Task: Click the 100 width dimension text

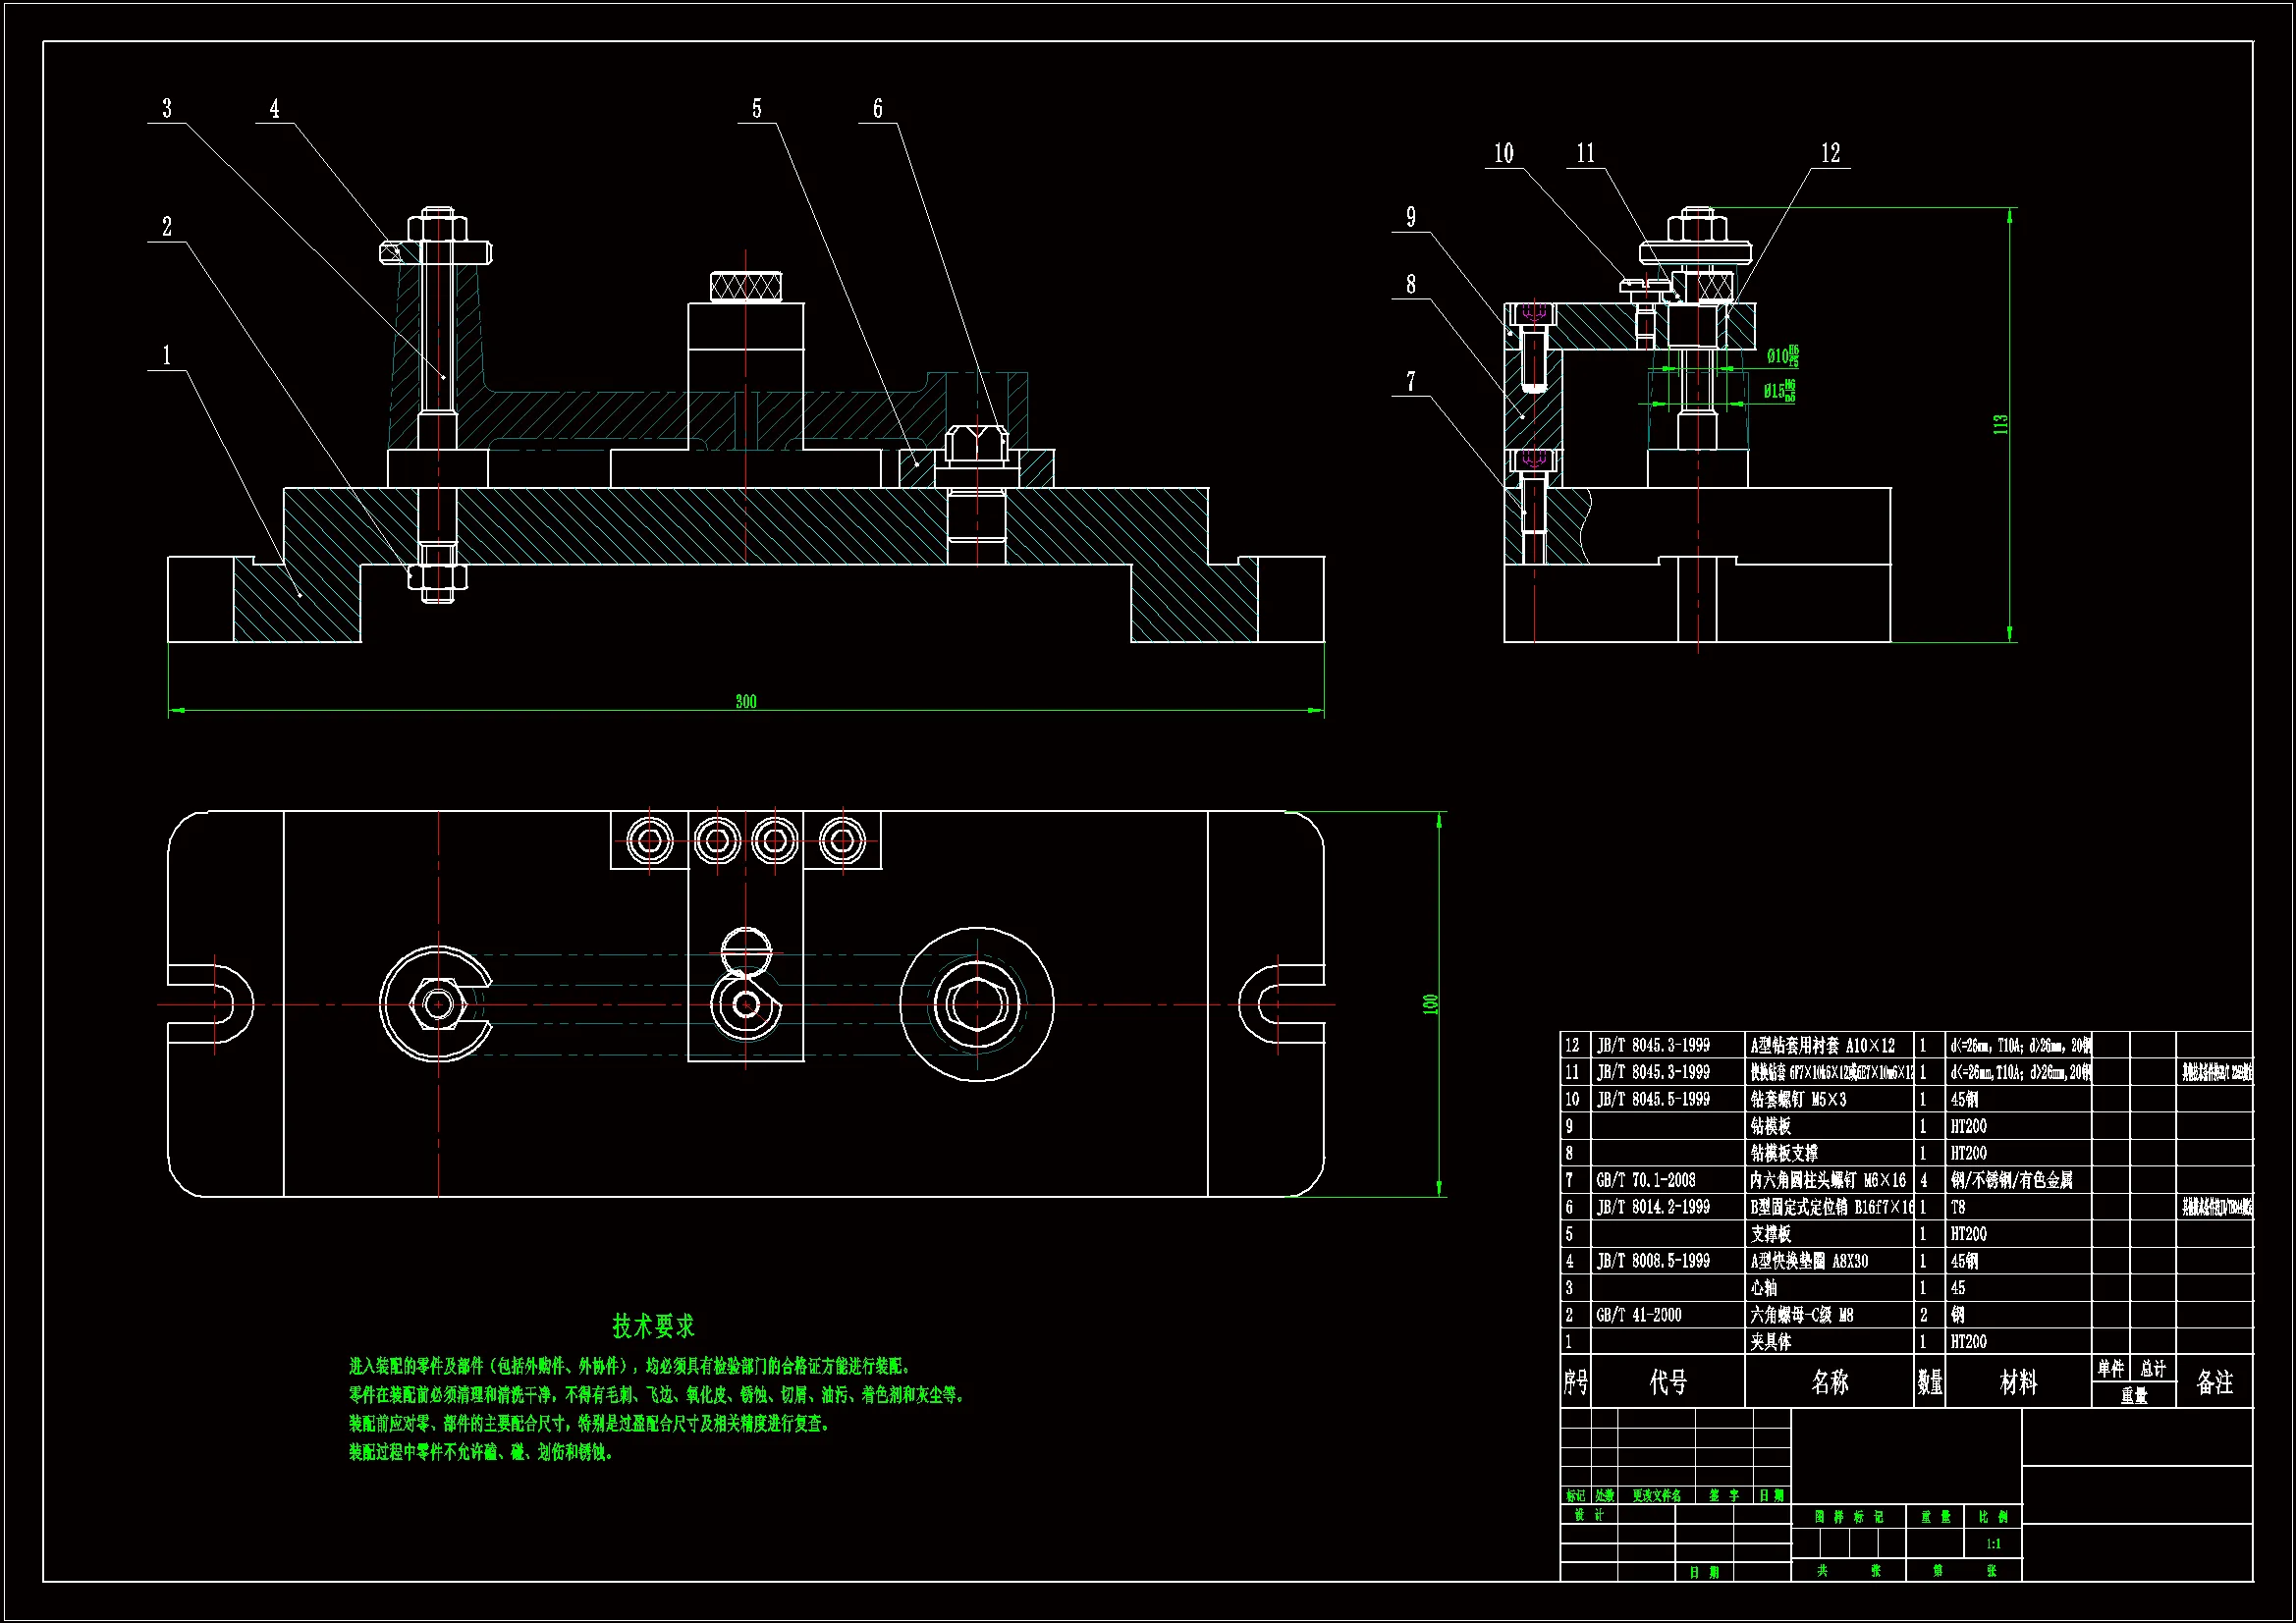Action: [x=1431, y=1004]
